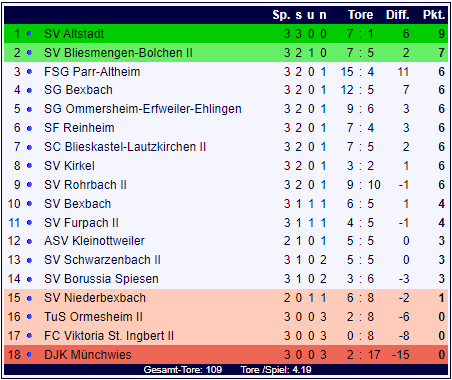Click the blue dot beside SV Niederbexbach

click(x=29, y=298)
